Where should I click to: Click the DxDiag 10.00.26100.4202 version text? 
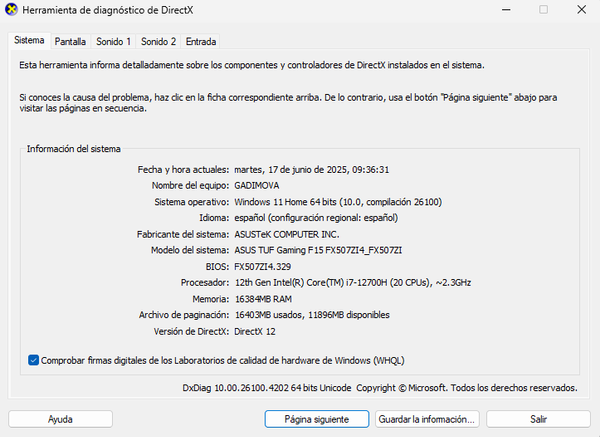[267, 388]
